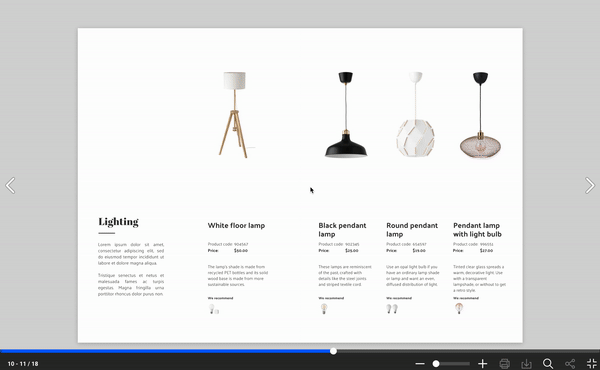Share the flipbook using share icon
This screenshot has width=600, height=370.
point(570,363)
